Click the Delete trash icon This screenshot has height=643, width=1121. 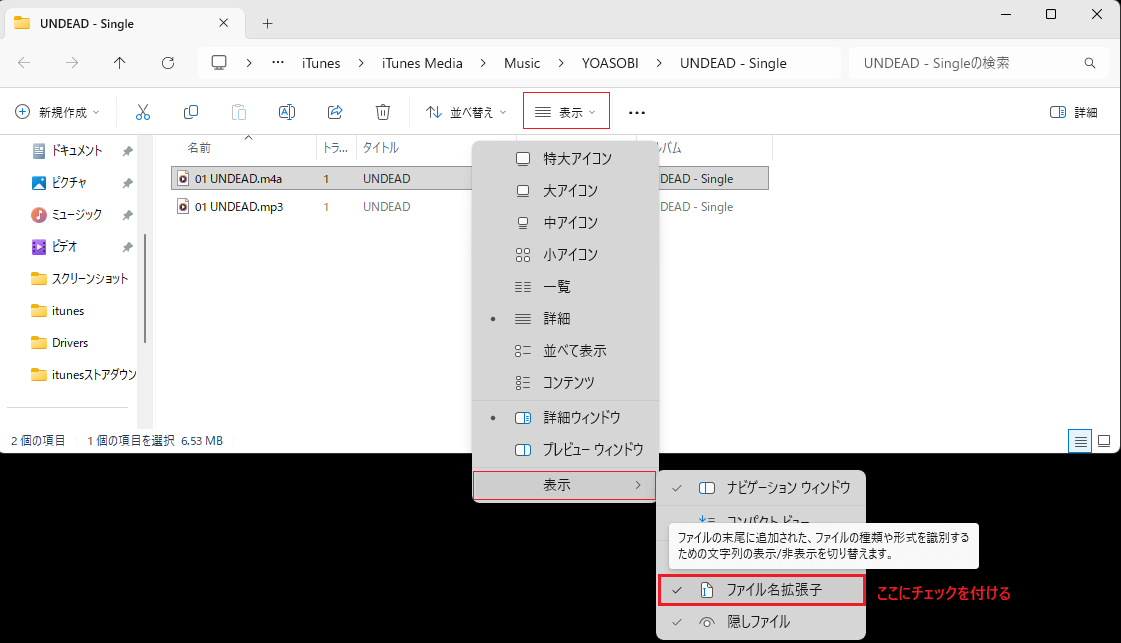coord(383,111)
